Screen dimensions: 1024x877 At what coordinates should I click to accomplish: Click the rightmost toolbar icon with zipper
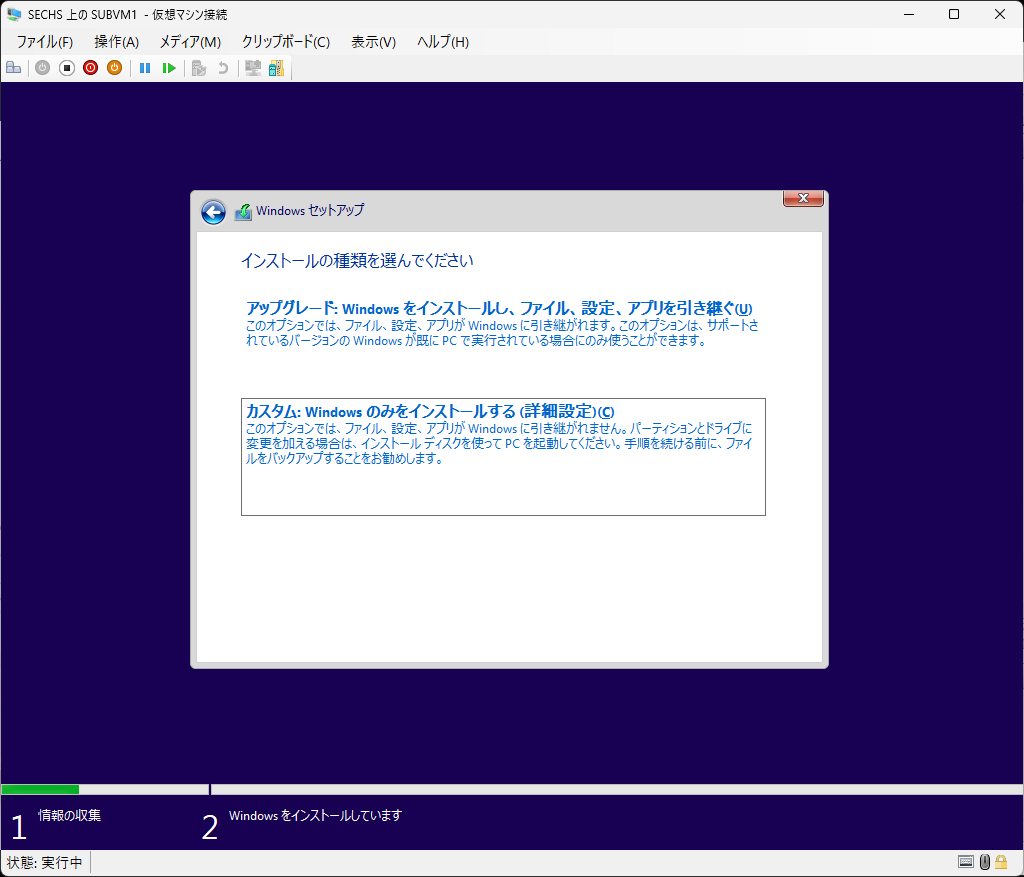(277, 68)
